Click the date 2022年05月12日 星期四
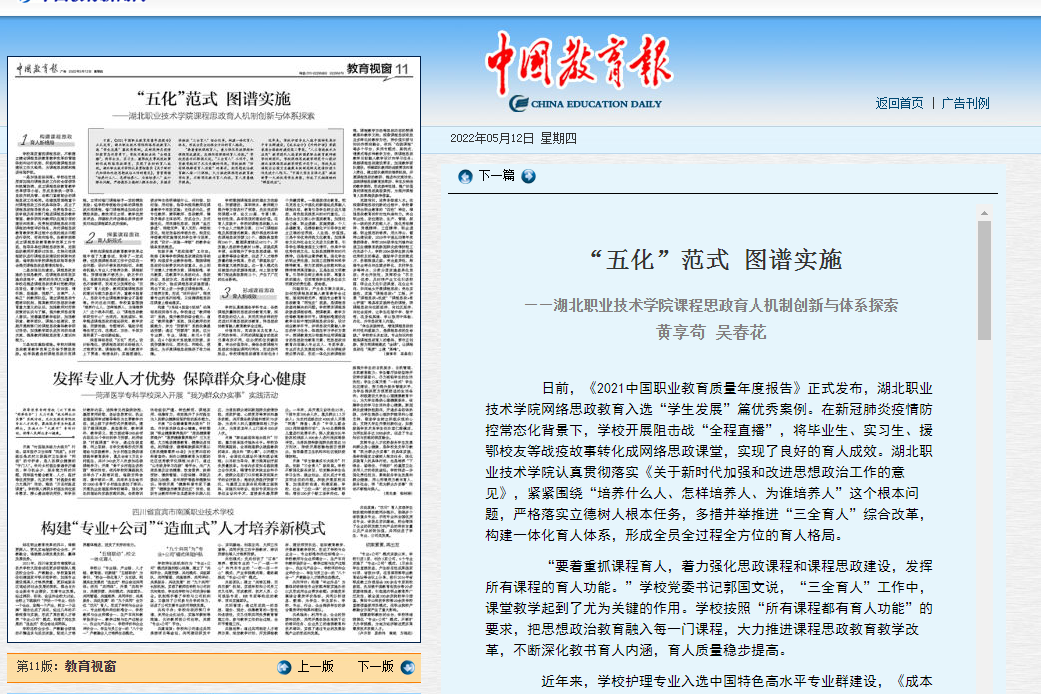The width and height of the screenshot is (1041, 694). pyautogui.click(x=513, y=138)
